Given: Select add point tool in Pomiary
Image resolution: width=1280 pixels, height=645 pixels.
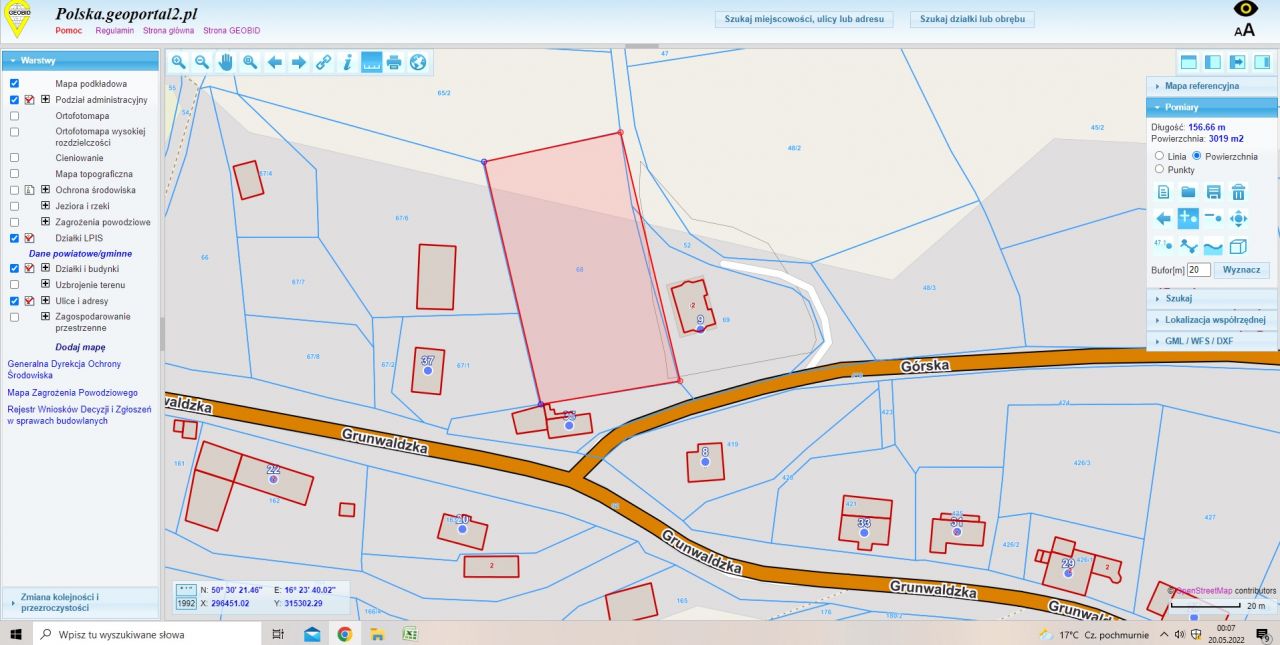Looking at the screenshot, I should (1188, 218).
